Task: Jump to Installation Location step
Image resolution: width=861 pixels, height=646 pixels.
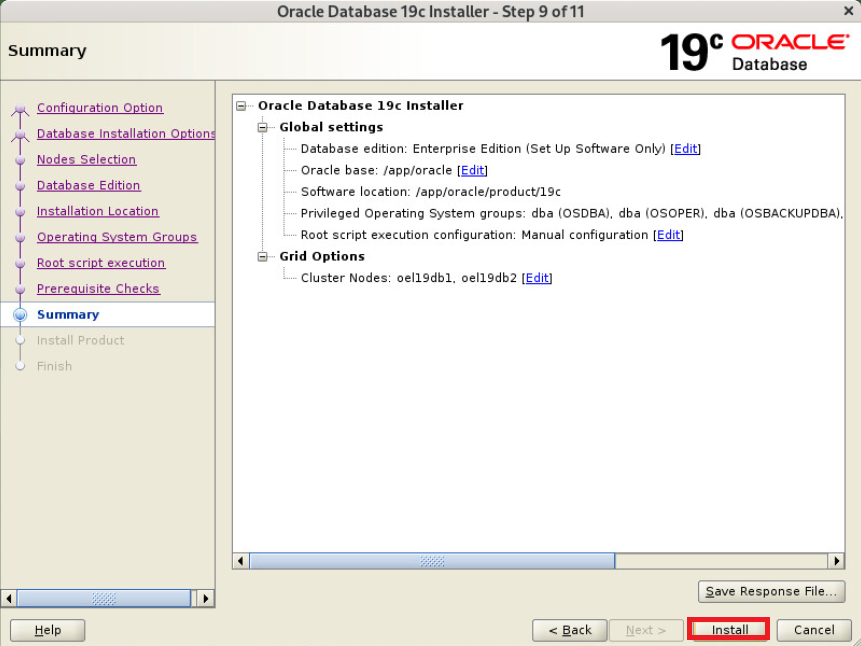Action: pyautogui.click(x=98, y=211)
